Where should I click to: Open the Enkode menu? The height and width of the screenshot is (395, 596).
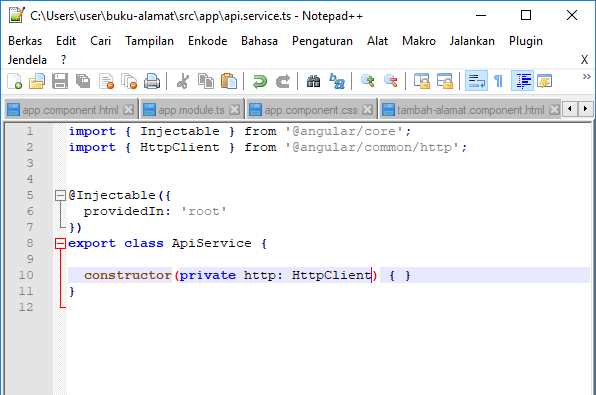[x=208, y=41]
